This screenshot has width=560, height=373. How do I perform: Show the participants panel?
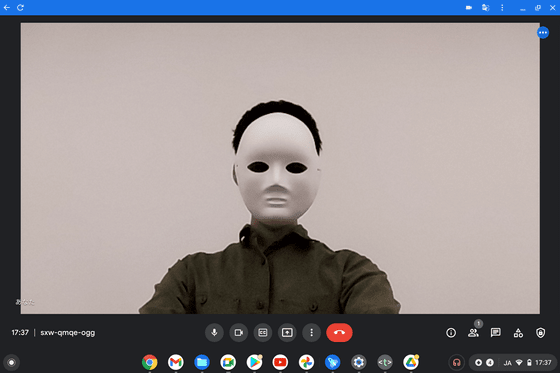(474, 333)
